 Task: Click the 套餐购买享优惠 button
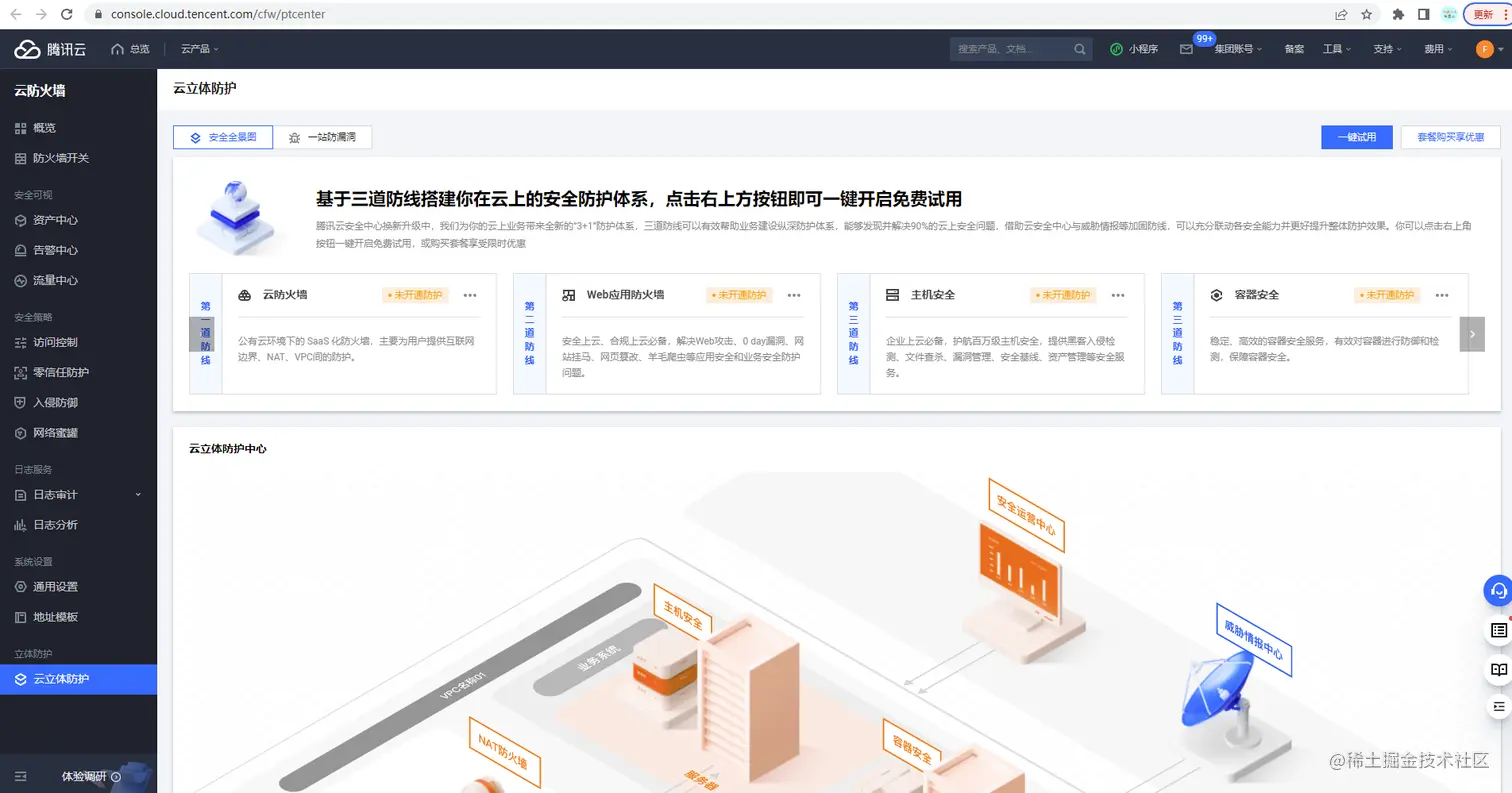tap(1450, 137)
